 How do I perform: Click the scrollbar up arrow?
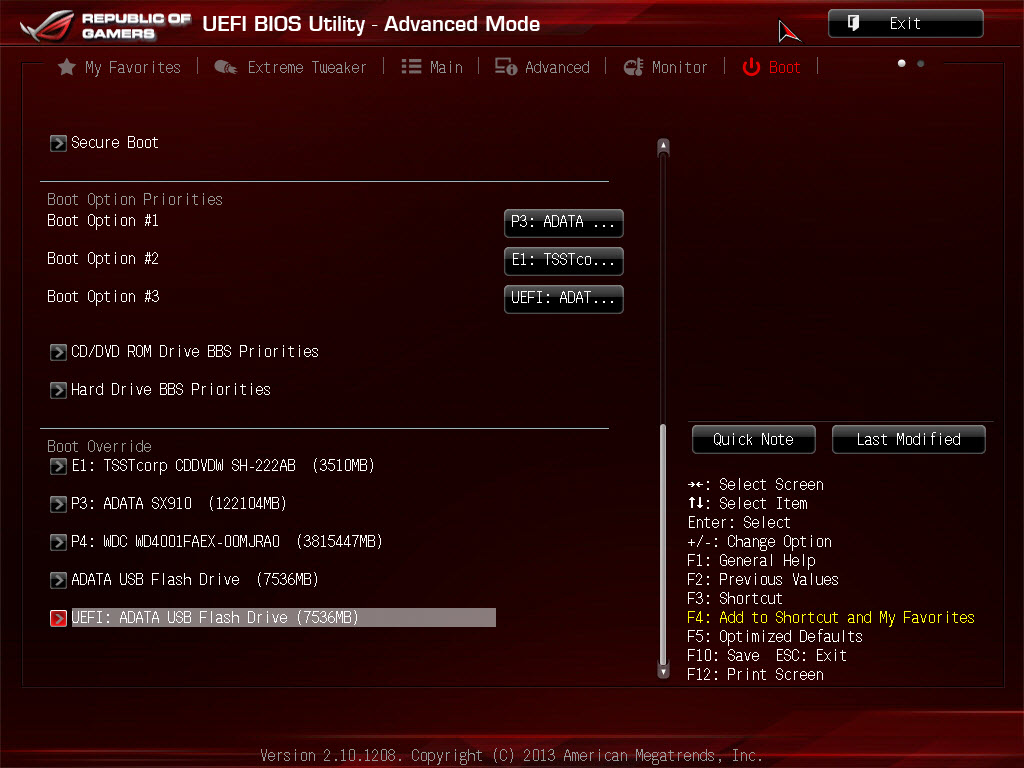664,146
